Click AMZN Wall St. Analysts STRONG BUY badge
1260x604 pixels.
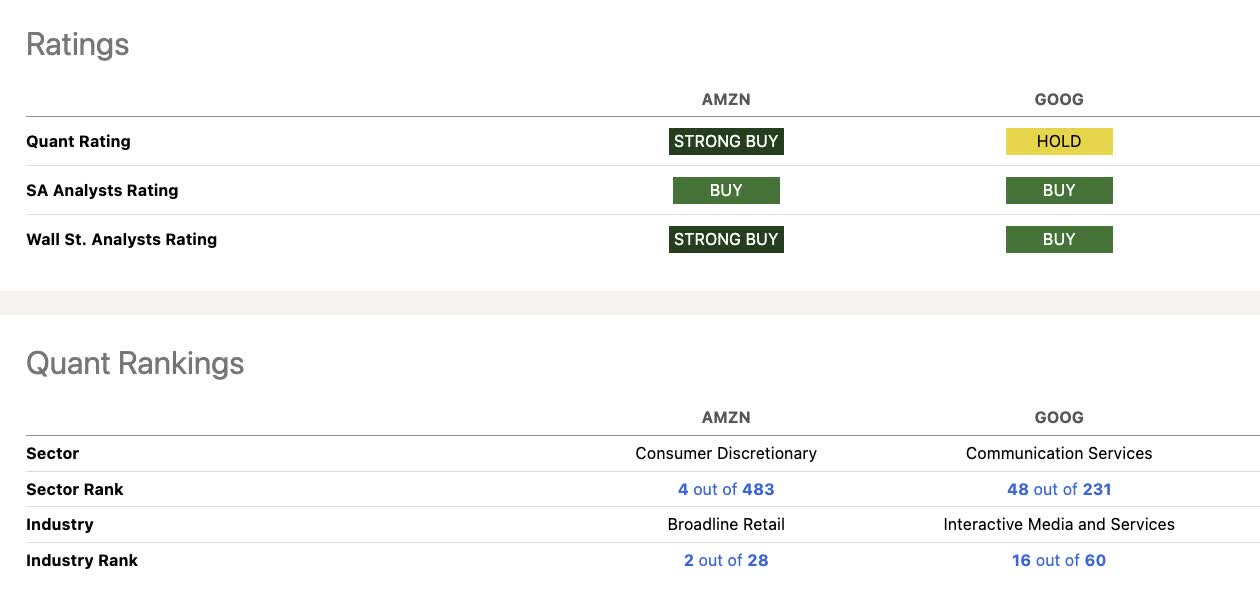726,239
